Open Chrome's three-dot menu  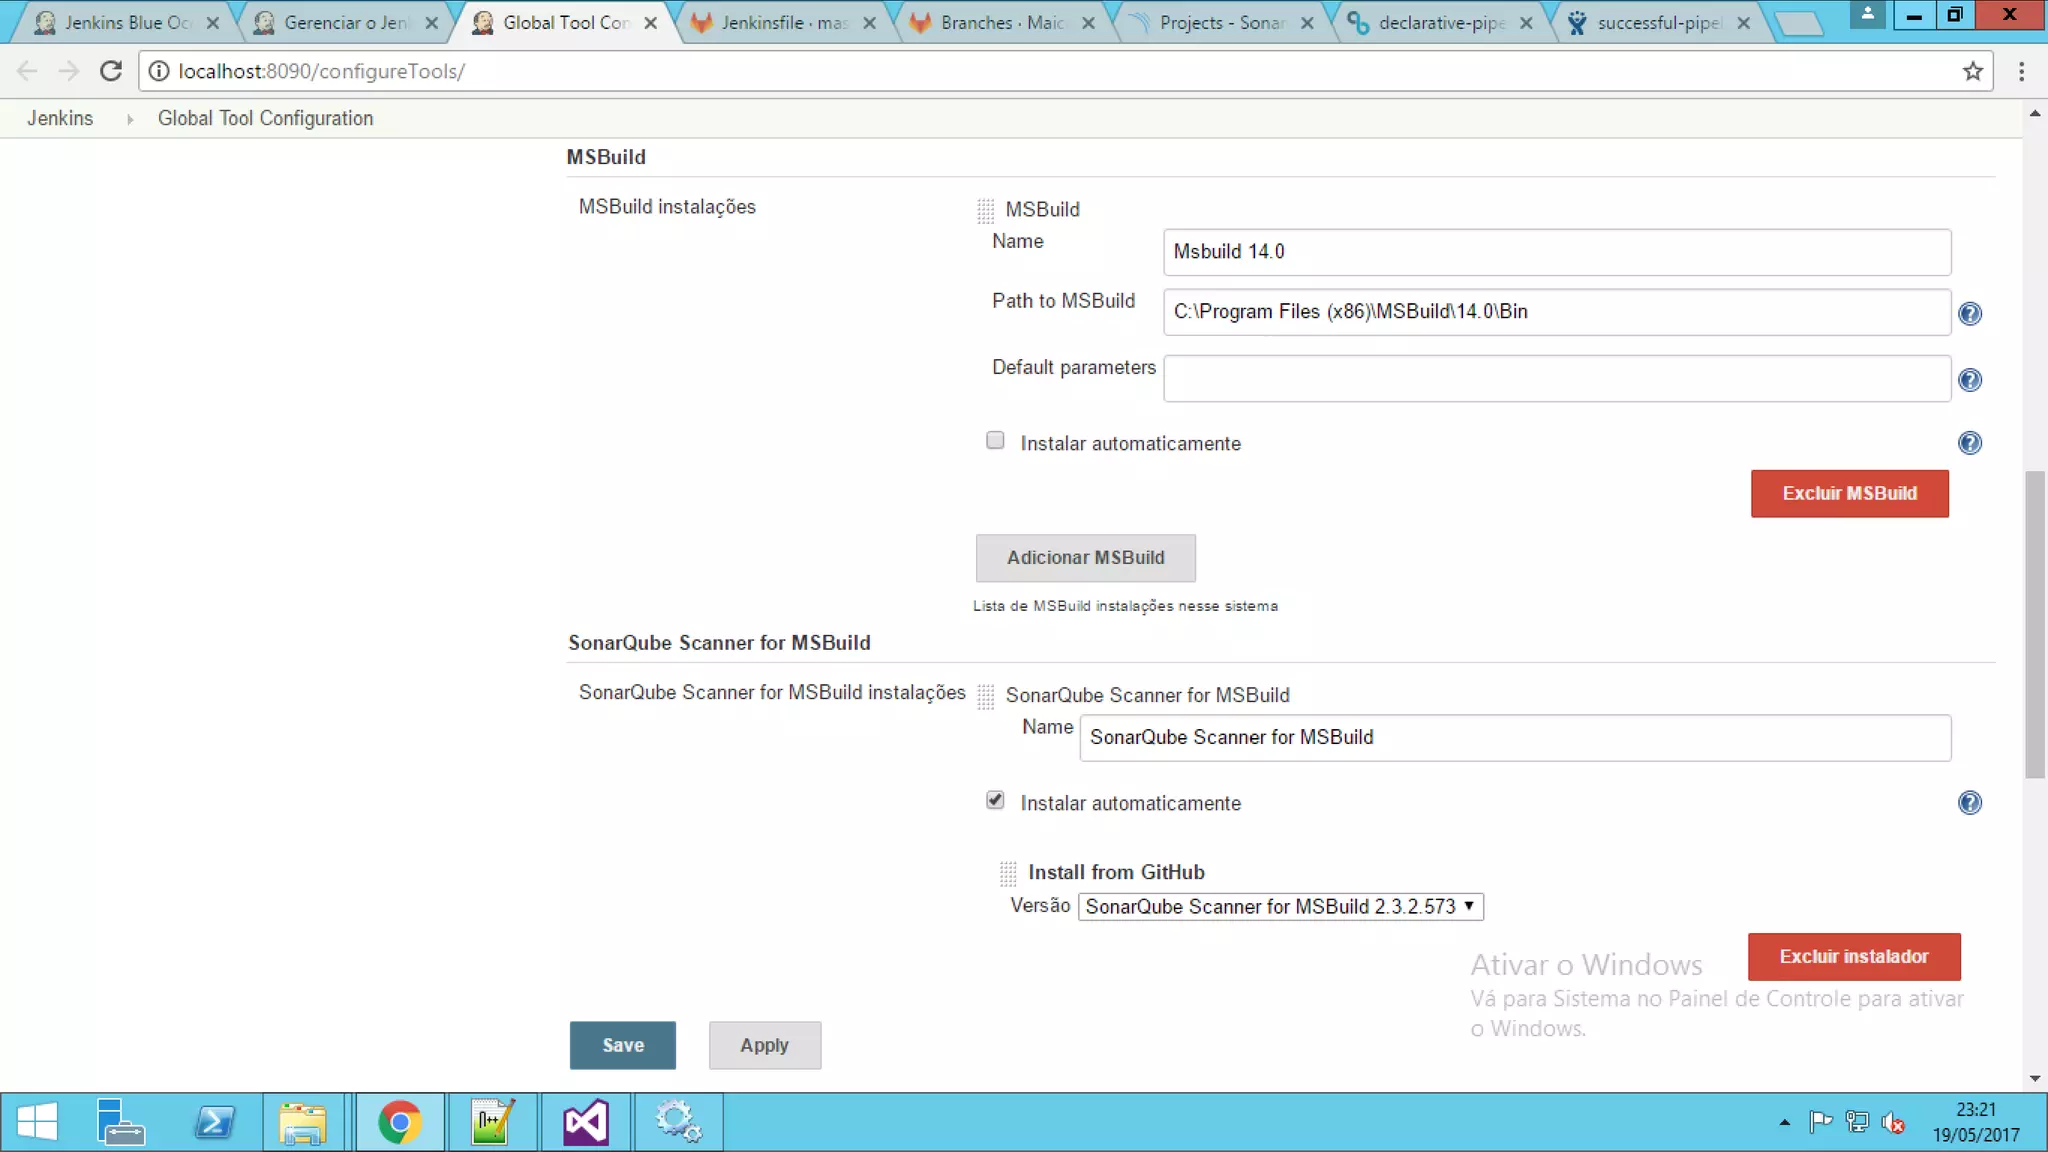click(x=2021, y=71)
